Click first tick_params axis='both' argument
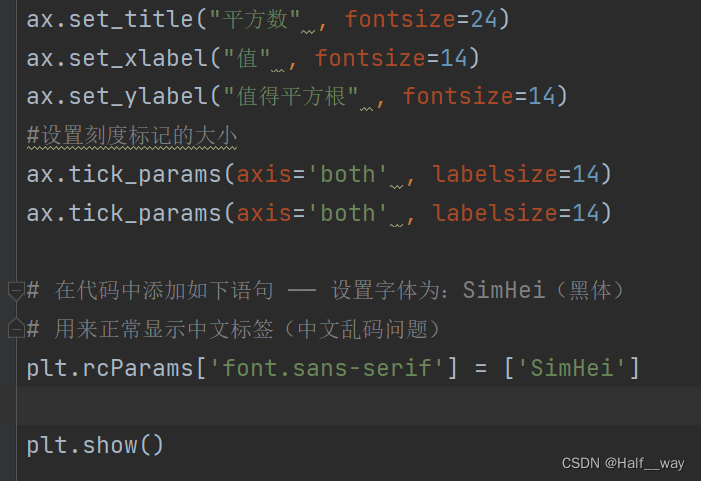The image size is (701, 481). pos(312,174)
